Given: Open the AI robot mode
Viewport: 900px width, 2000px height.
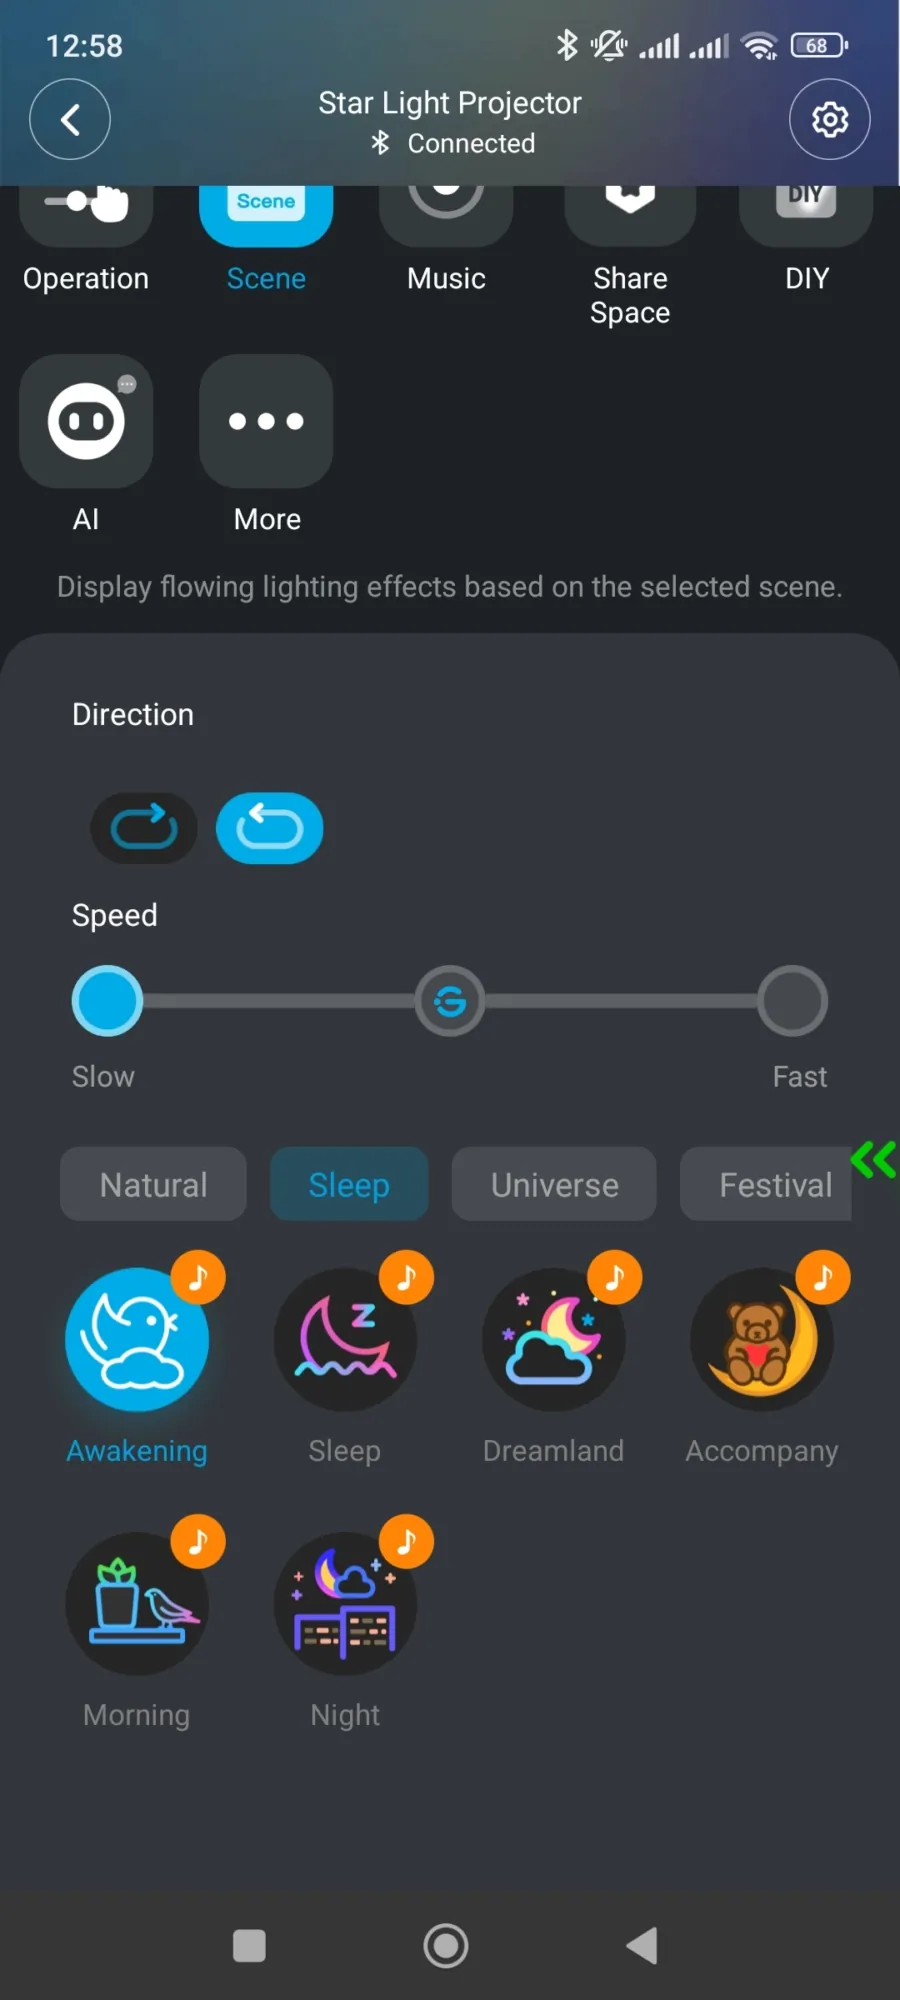Looking at the screenshot, I should pos(86,421).
